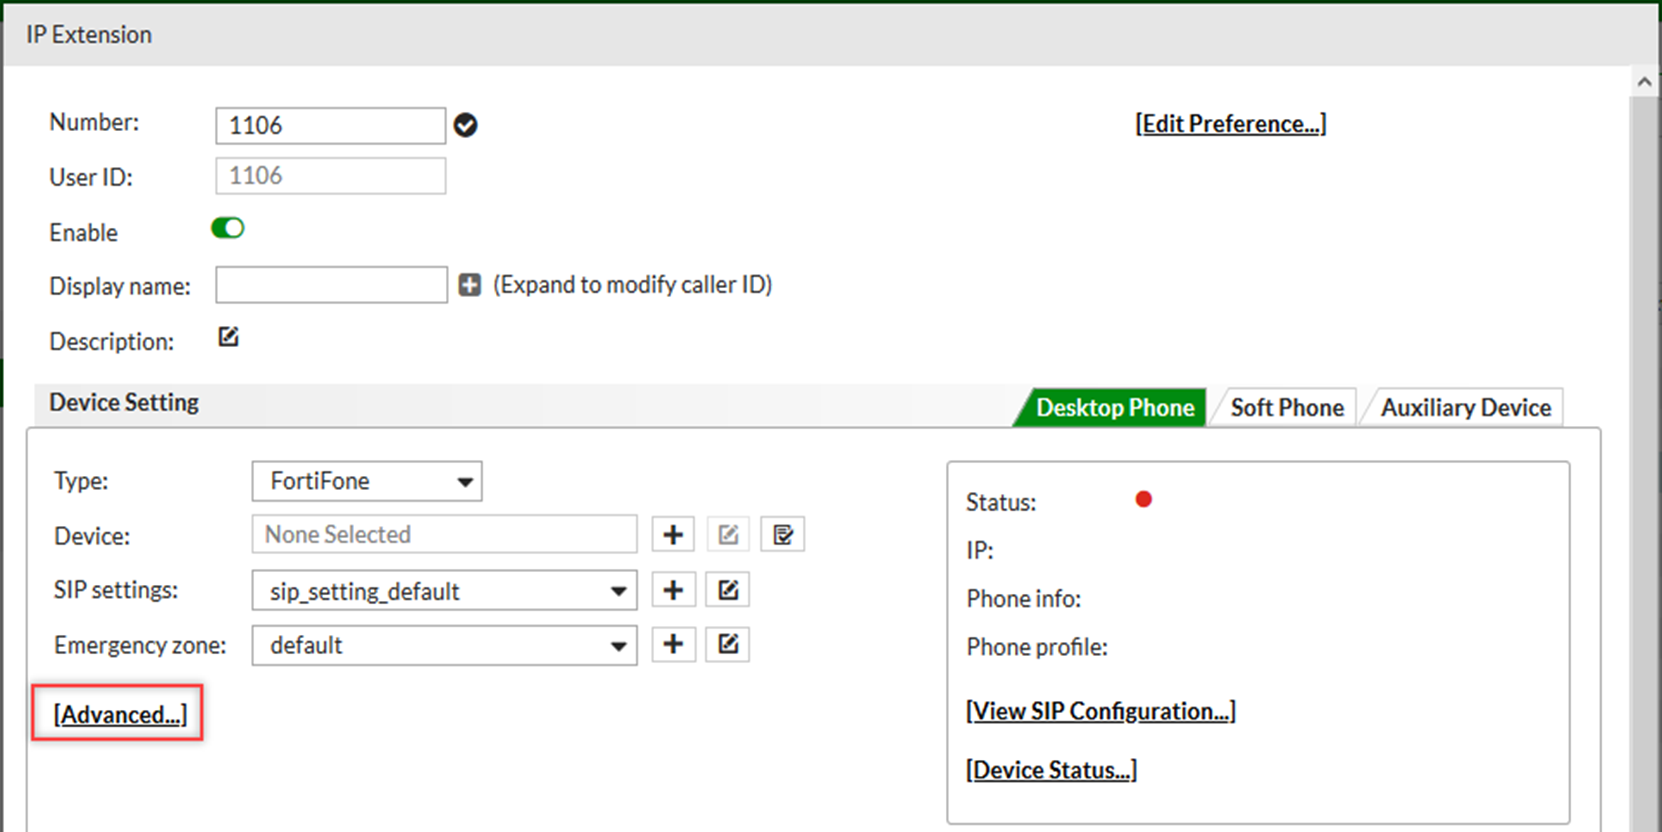Add a new SIP settings profile
The width and height of the screenshot is (1662, 832).
click(673, 590)
